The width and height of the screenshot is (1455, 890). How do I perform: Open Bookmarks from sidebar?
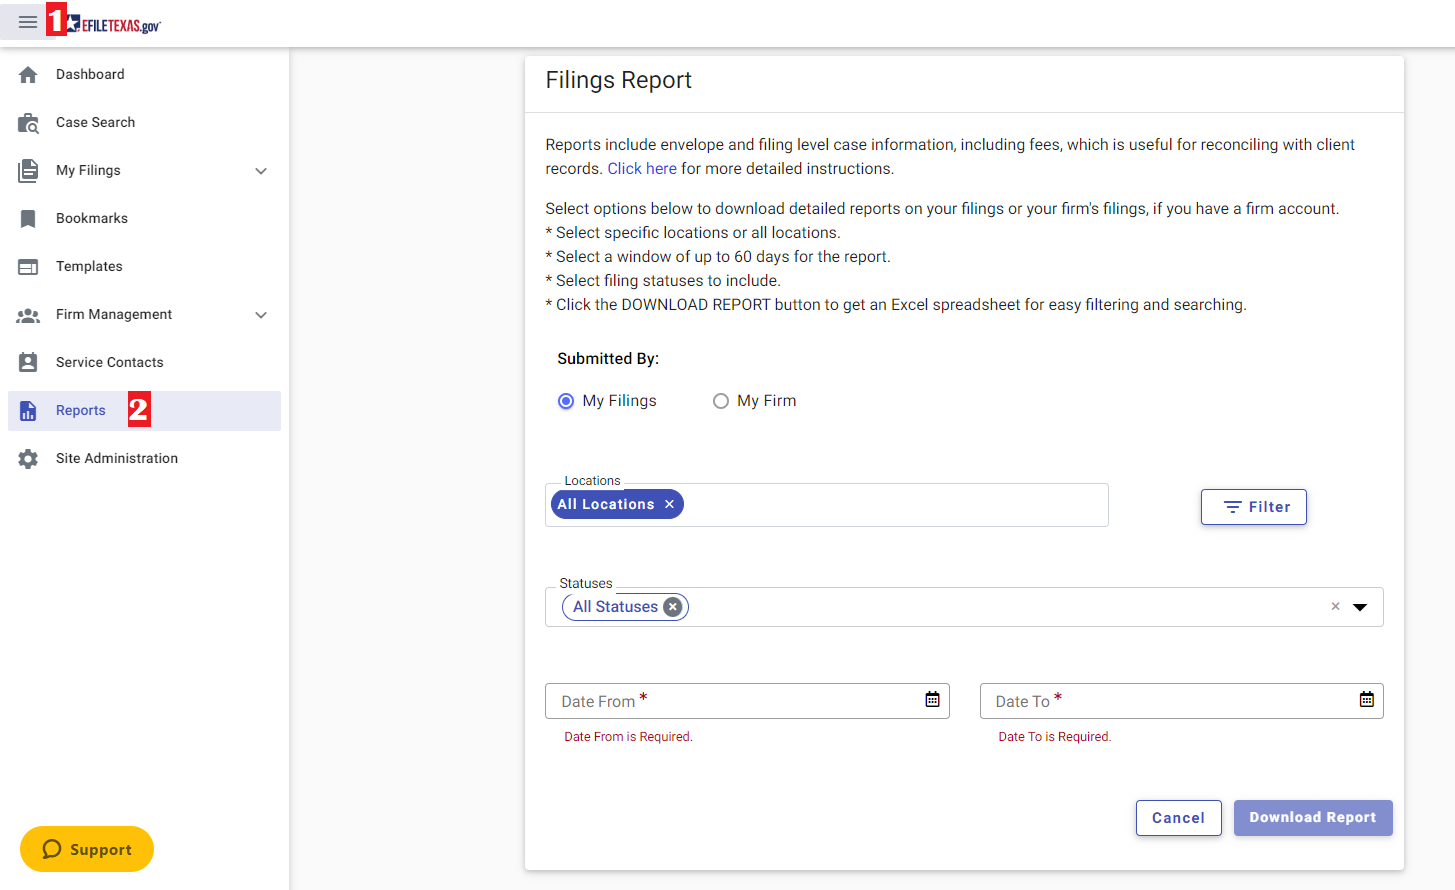(x=144, y=219)
